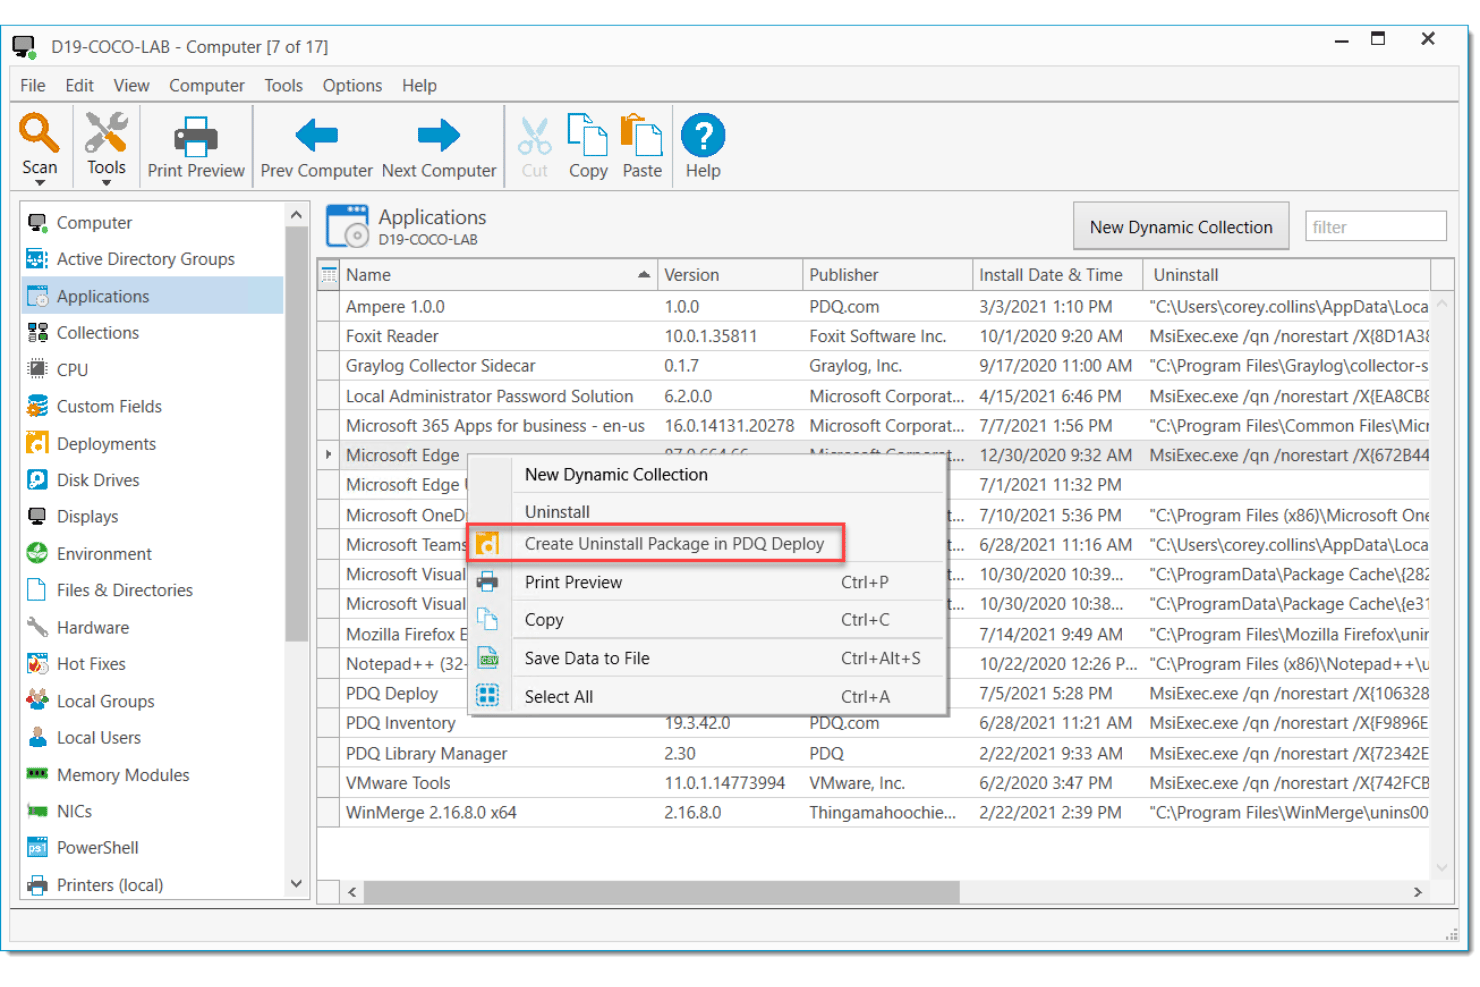Sort by Install Date & Time column

pyautogui.click(x=1058, y=275)
